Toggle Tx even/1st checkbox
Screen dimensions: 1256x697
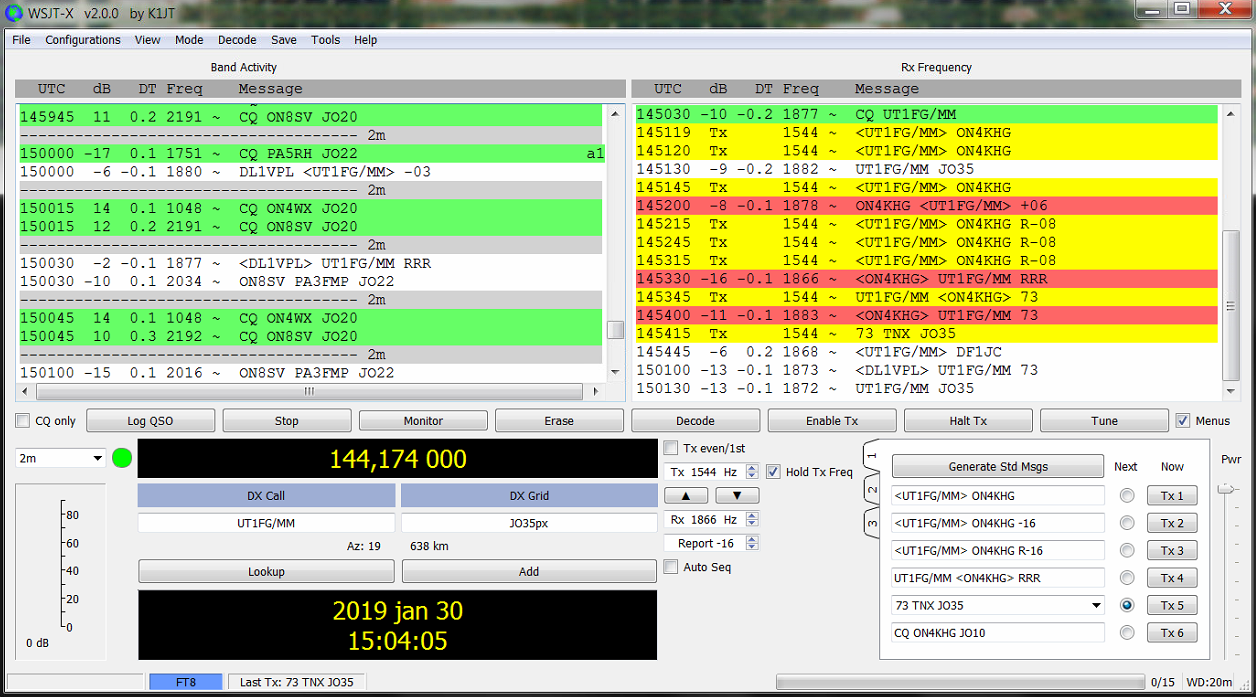[672, 448]
